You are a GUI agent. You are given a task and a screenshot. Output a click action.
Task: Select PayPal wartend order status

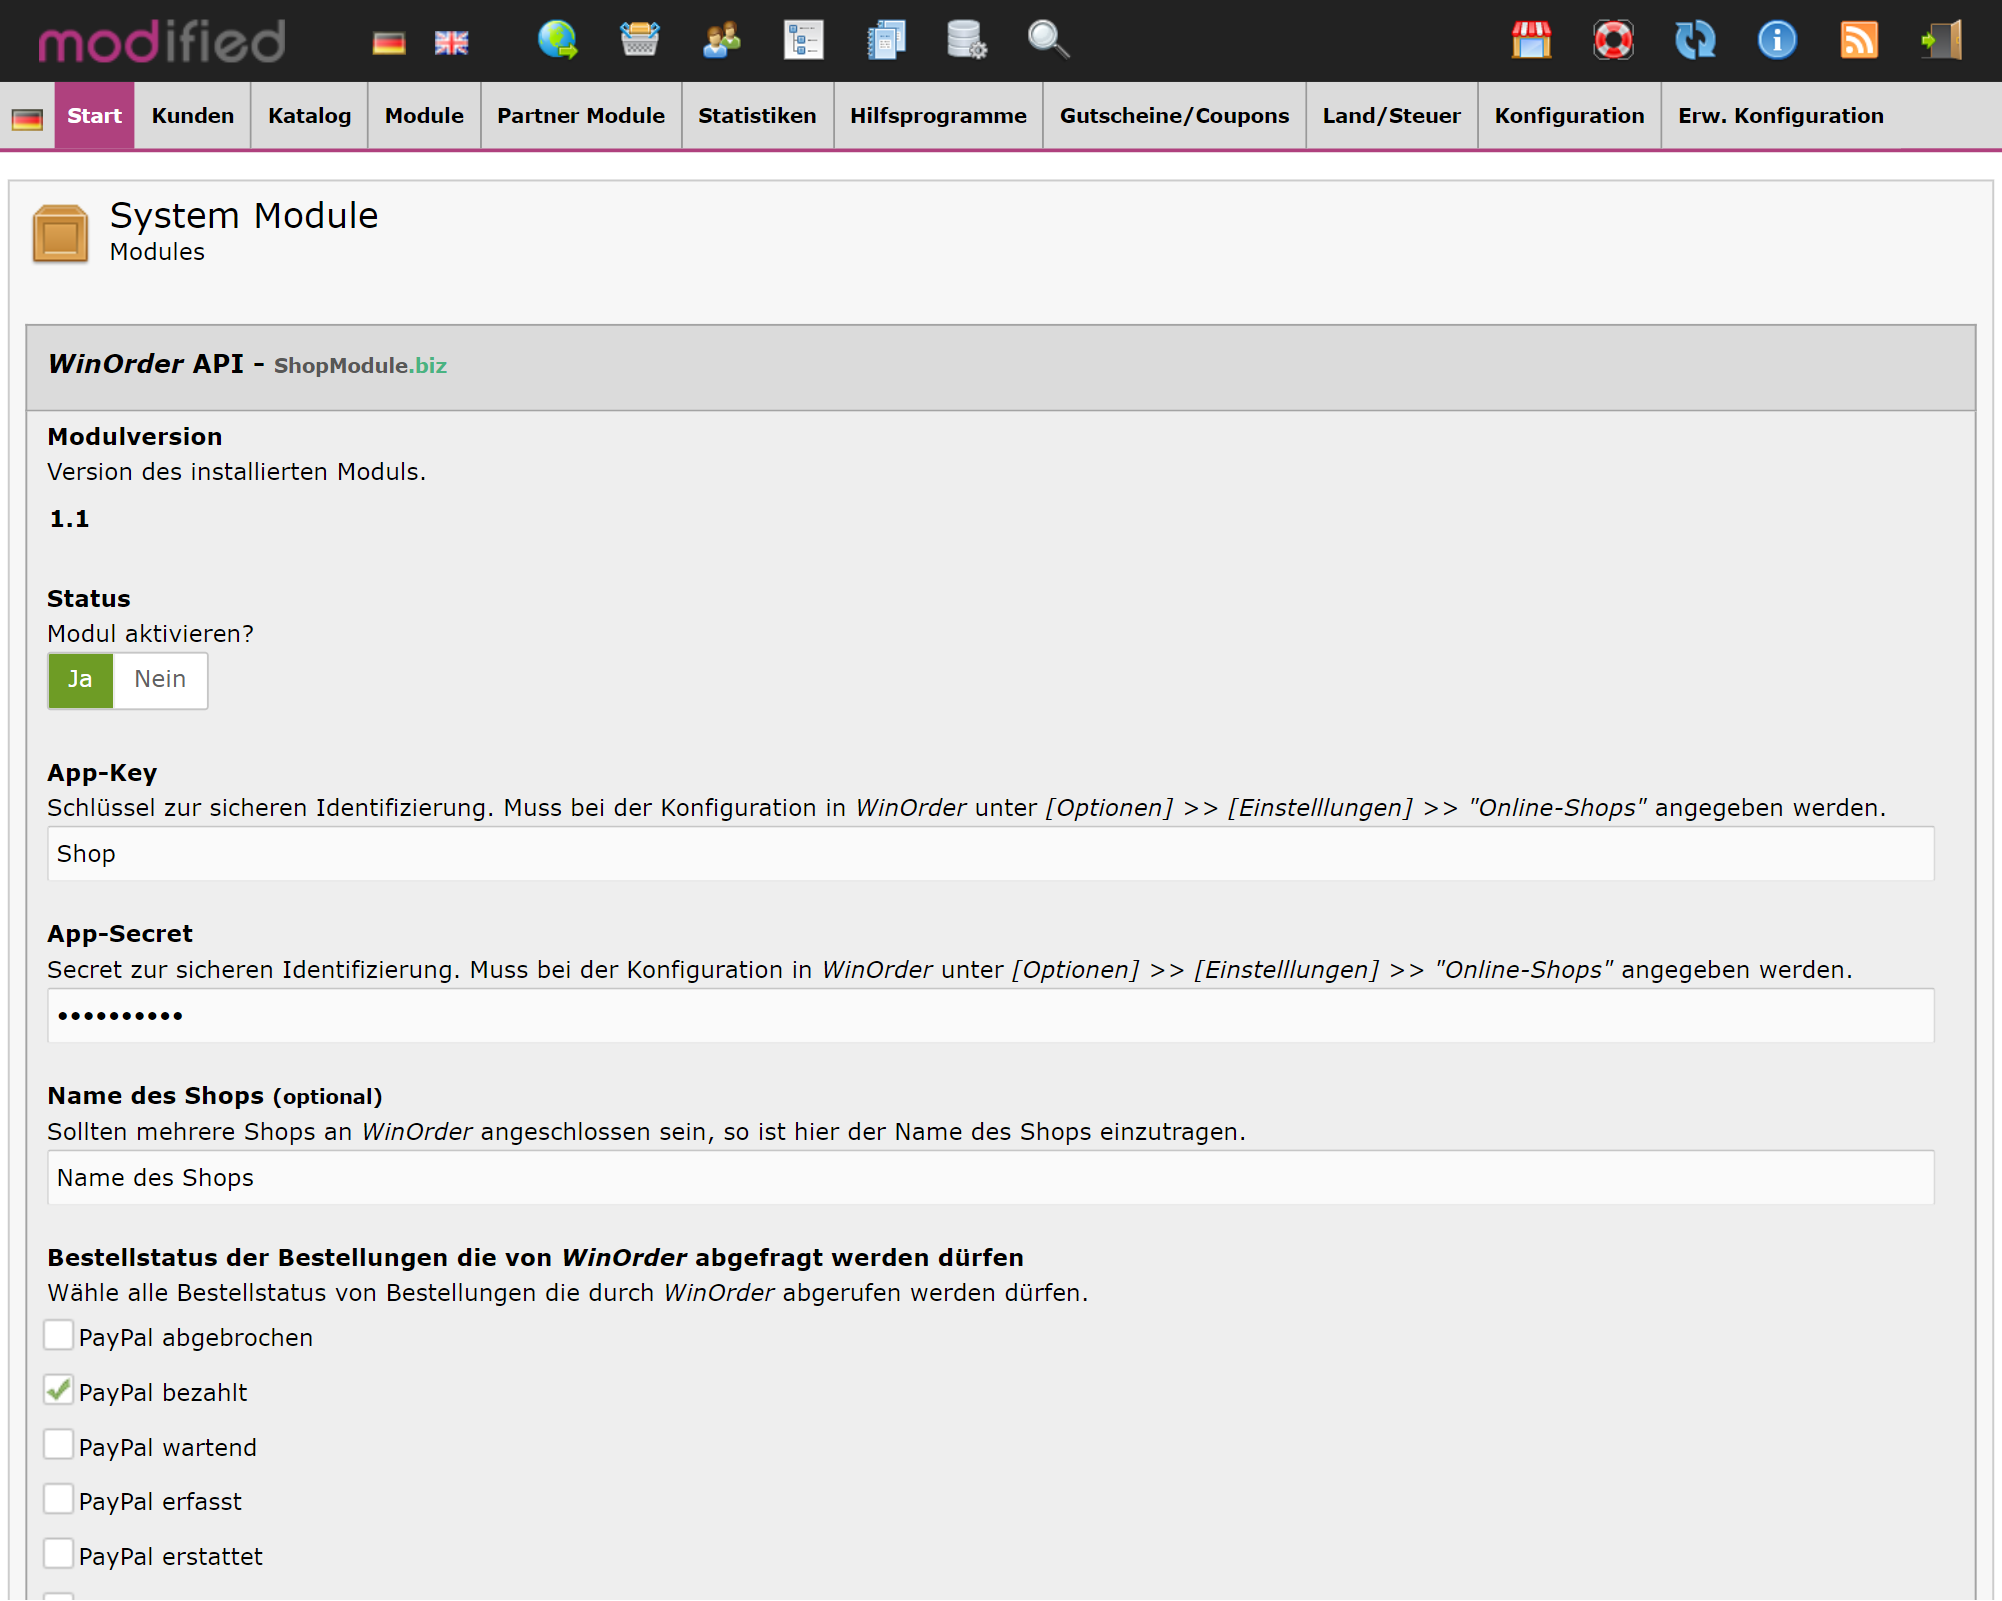(x=59, y=1445)
